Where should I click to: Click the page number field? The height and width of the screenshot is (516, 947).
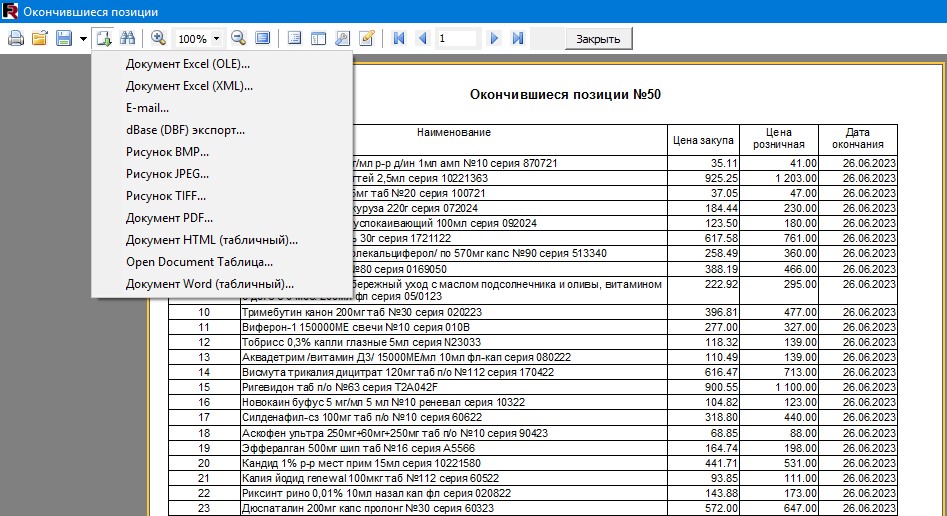(x=457, y=39)
